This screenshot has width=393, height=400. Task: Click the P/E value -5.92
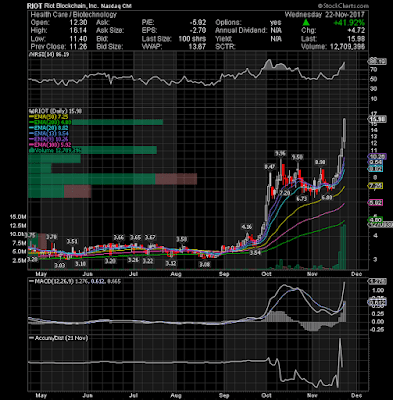click(197, 23)
